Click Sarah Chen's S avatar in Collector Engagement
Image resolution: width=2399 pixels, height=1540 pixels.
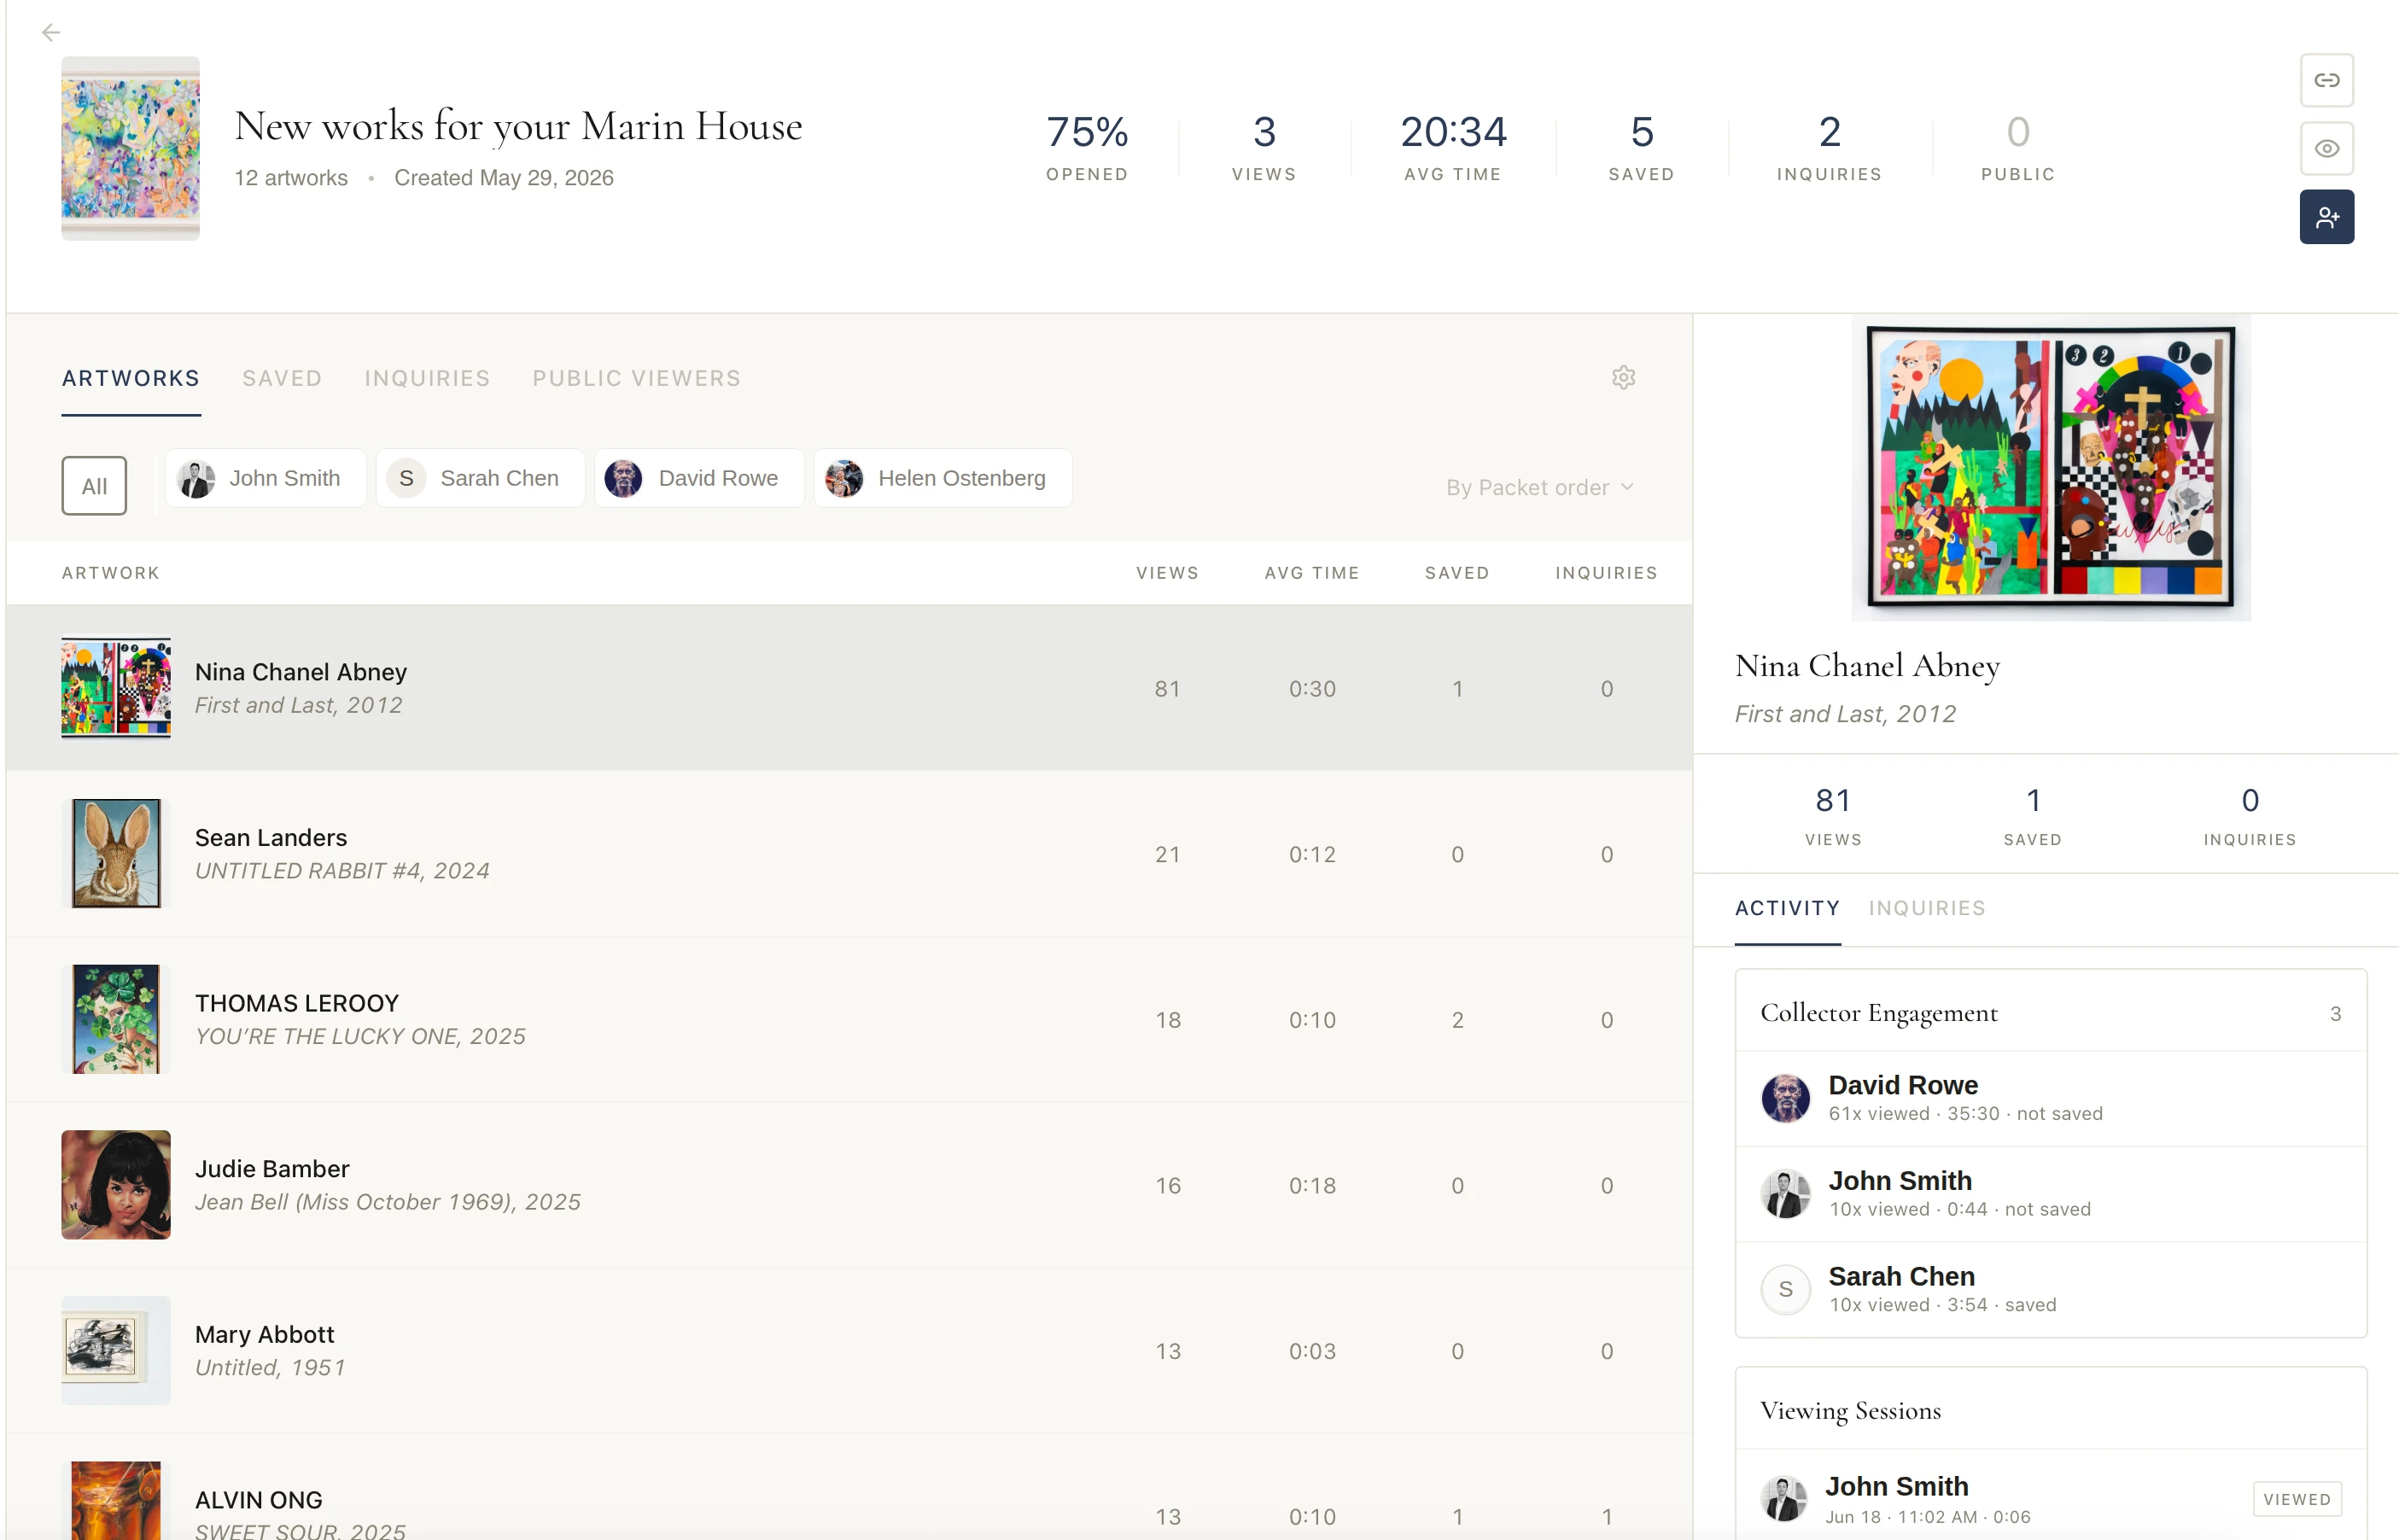1785,1290
